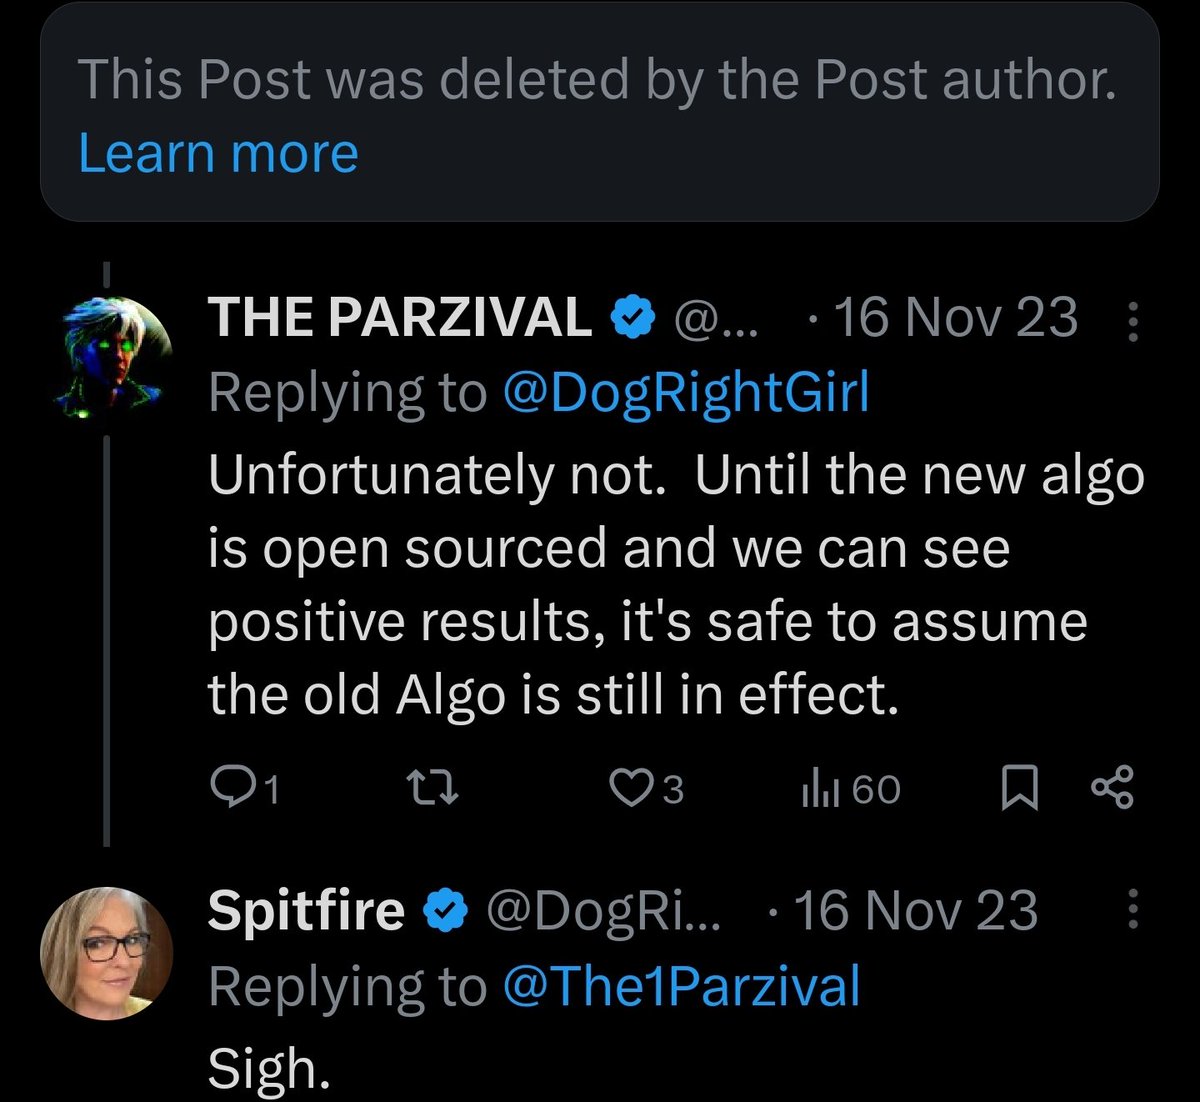Open the @The1Parzival mention link
The width and height of the screenshot is (1200, 1102).
click(x=681, y=986)
